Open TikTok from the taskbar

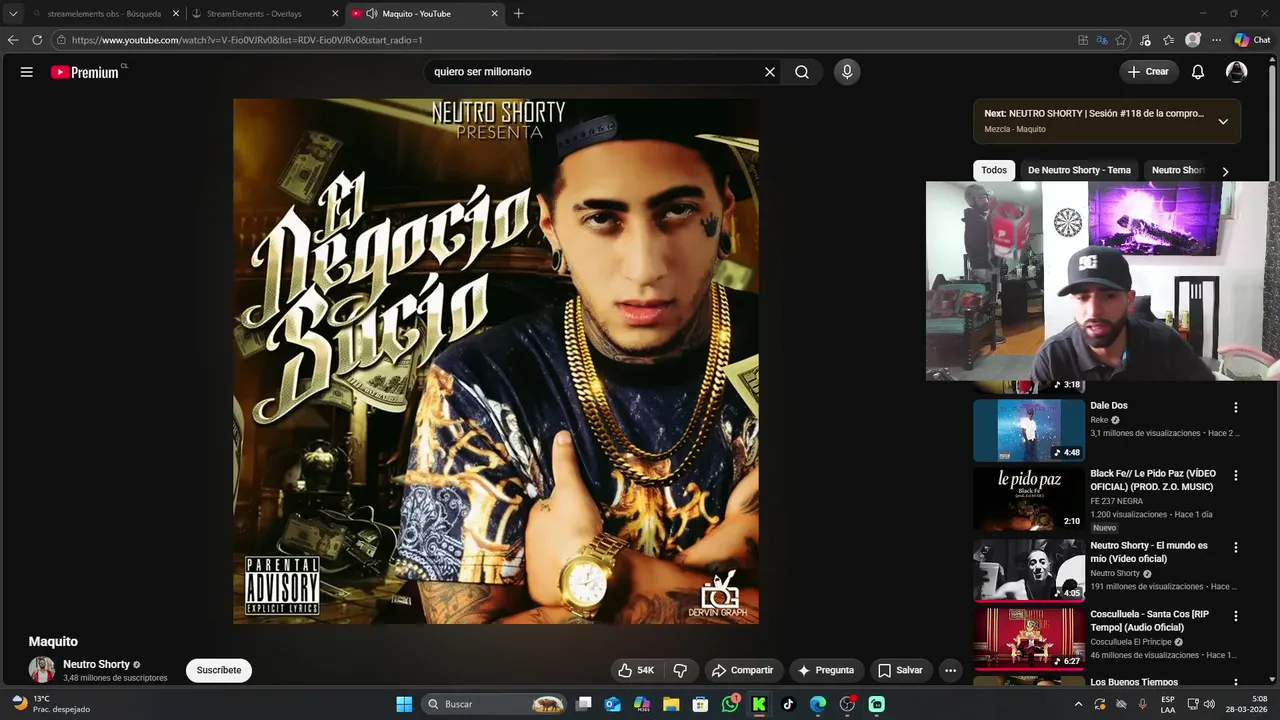(788, 704)
